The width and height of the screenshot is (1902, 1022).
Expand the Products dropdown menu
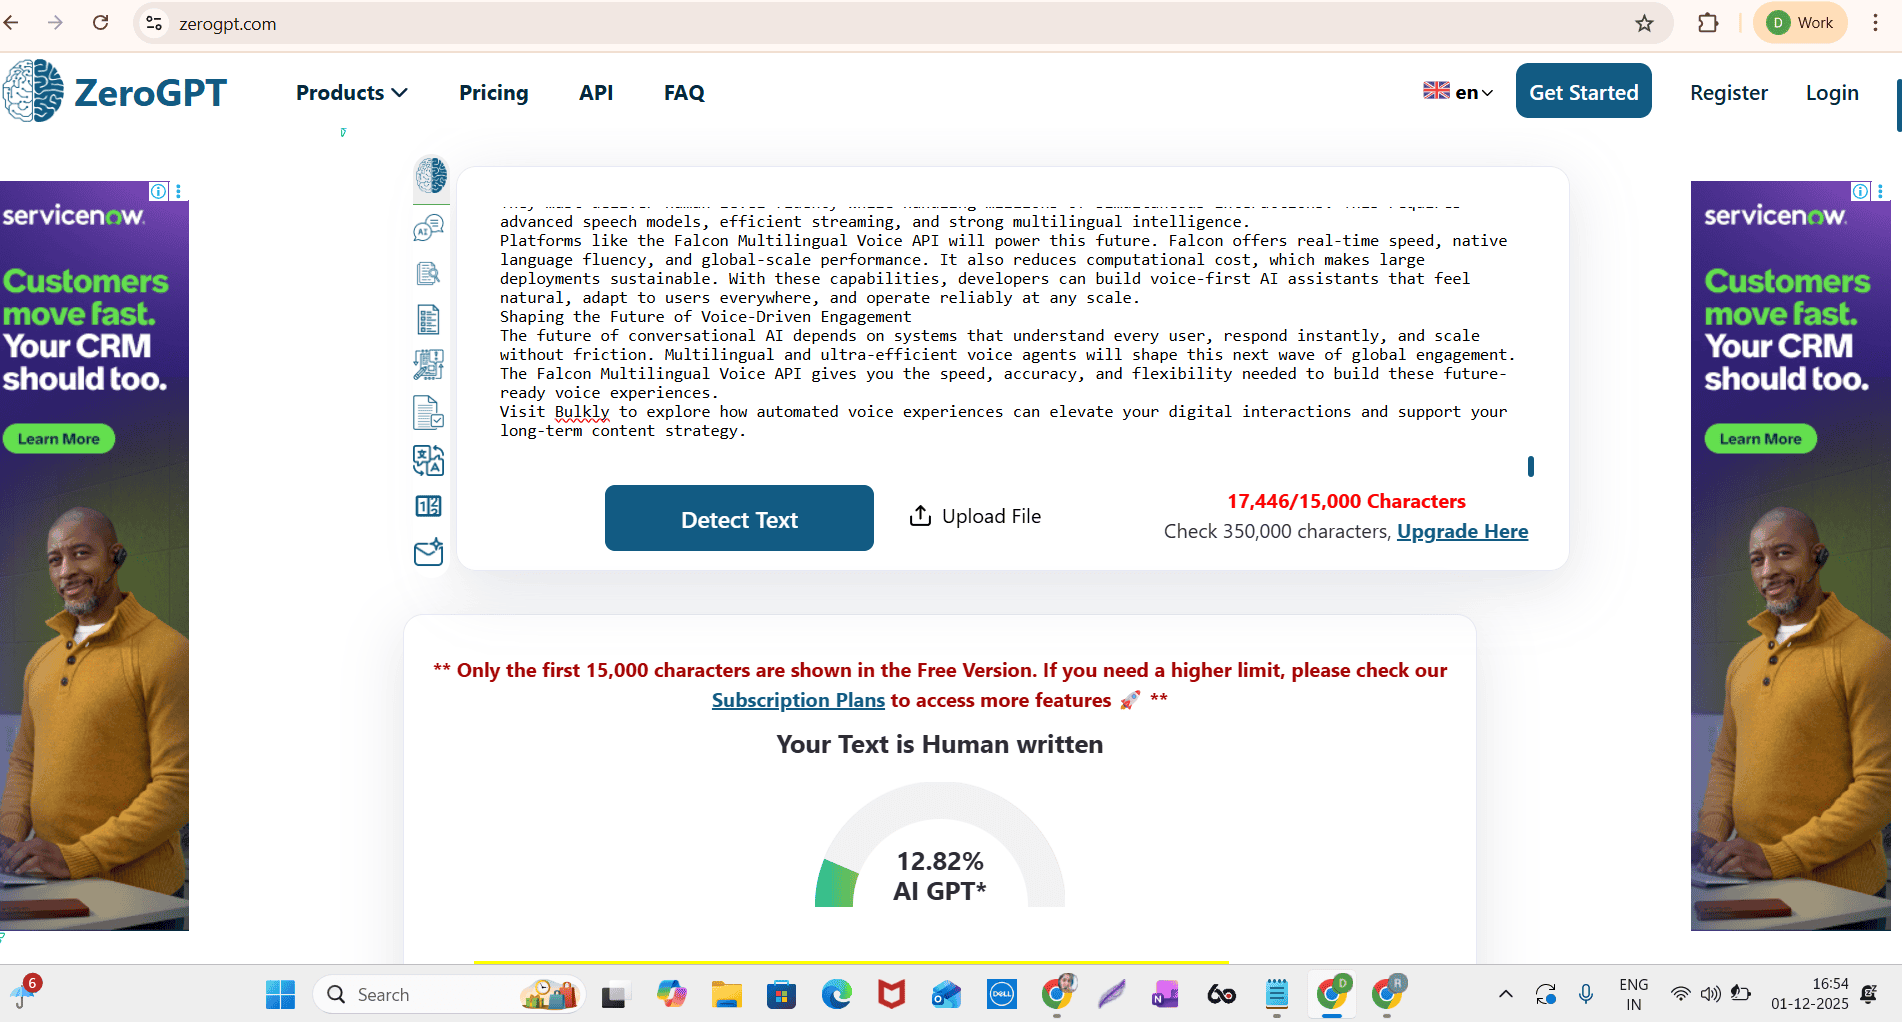(351, 93)
